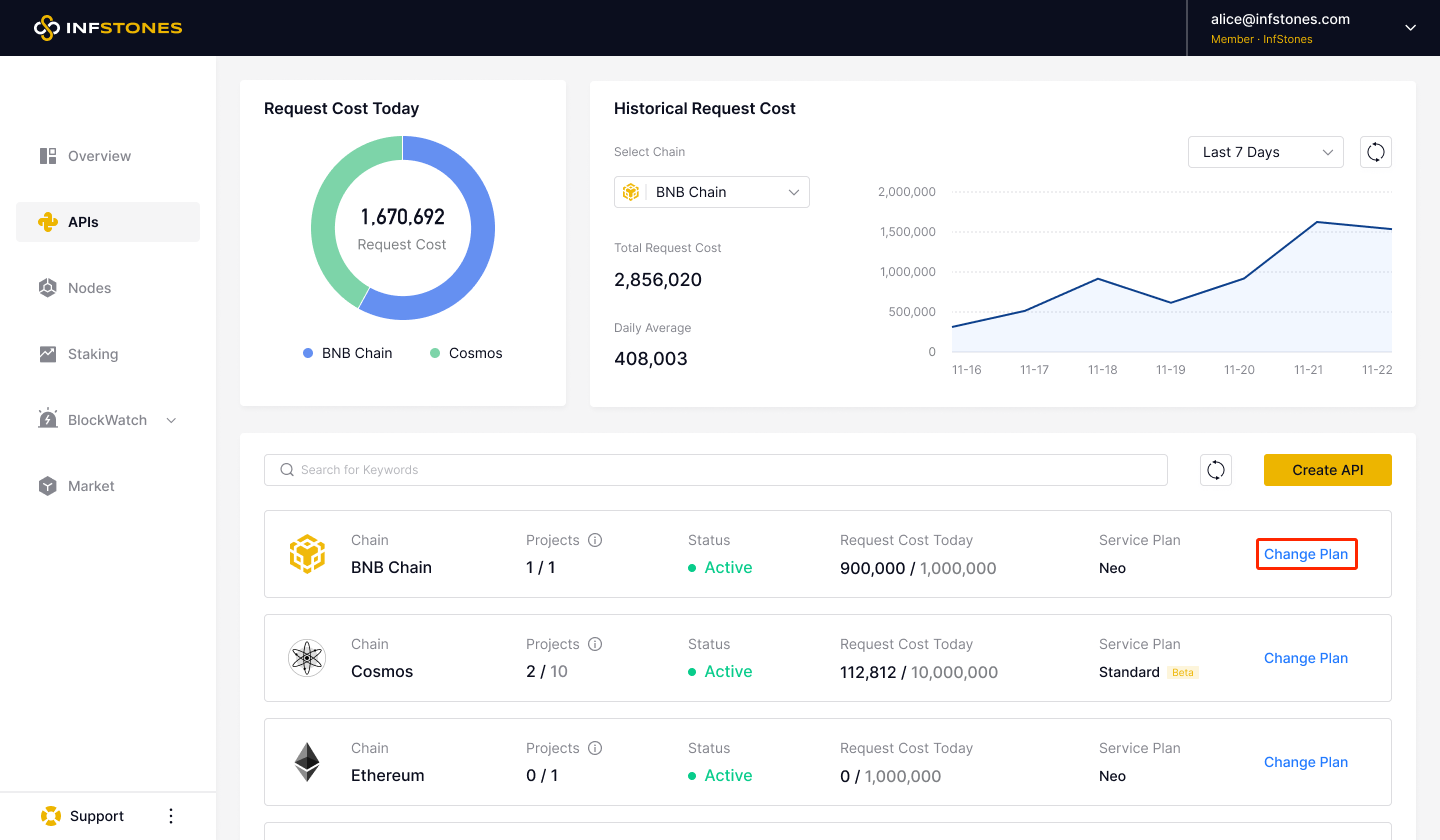
Task: Click the 1,670,692 Request Cost value
Action: (403, 217)
